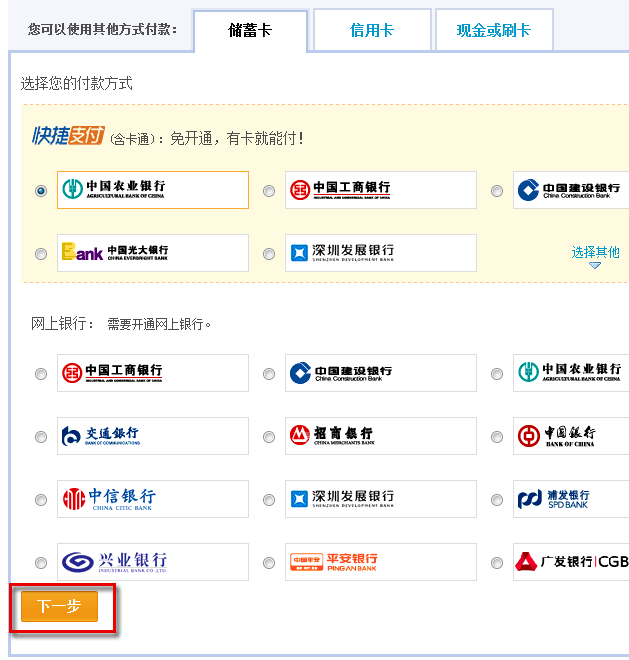Select the 中国农业银行 radio button under 快捷支付
This screenshot has height=660, width=629.
[x=41, y=191]
